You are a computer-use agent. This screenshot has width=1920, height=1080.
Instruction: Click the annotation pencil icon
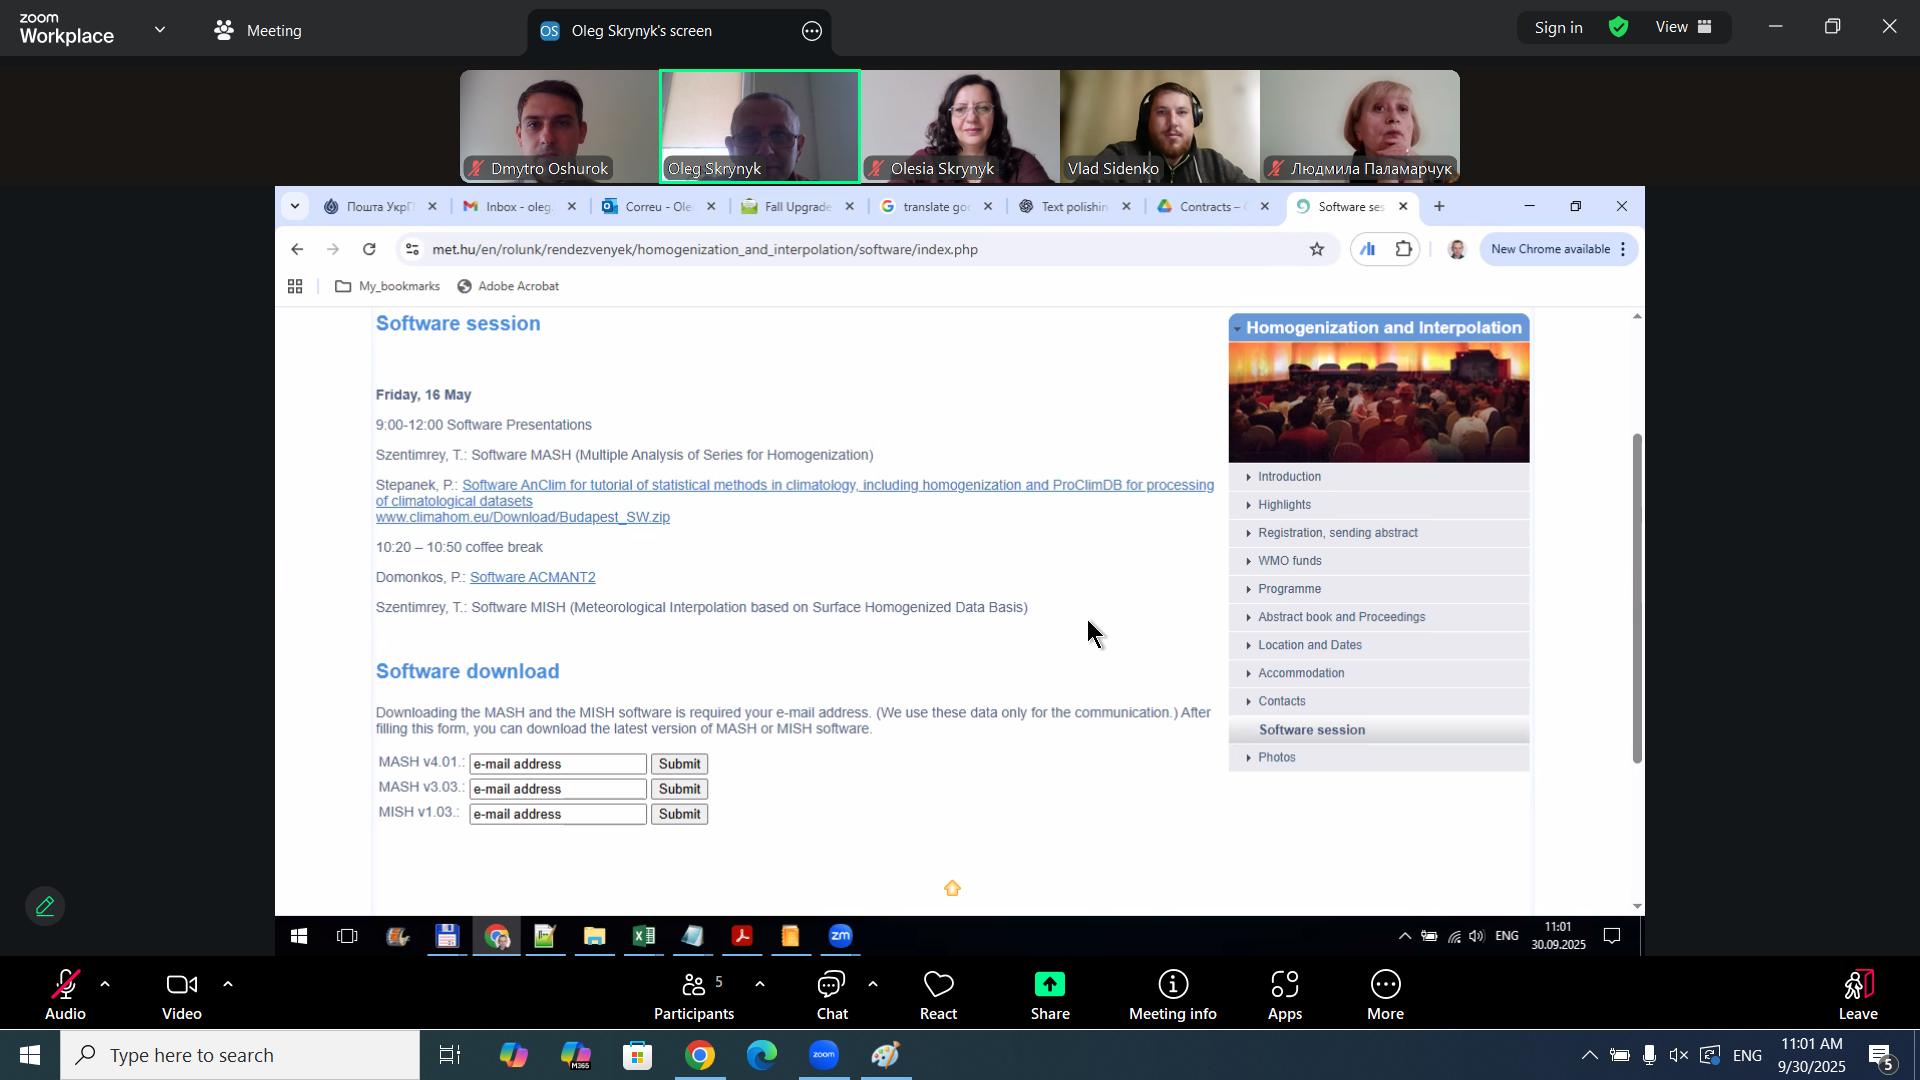(x=45, y=906)
